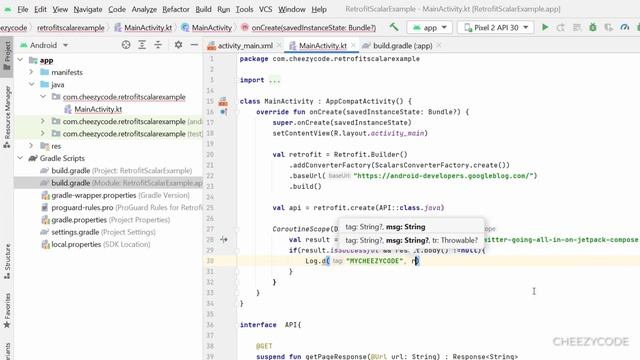The image size is (640, 360).
Task: Close the activity_main.xml tab
Action: (279, 46)
